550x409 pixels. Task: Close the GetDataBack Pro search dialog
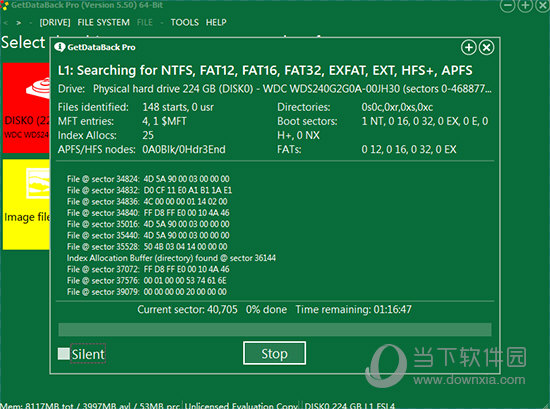click(487, 47)
